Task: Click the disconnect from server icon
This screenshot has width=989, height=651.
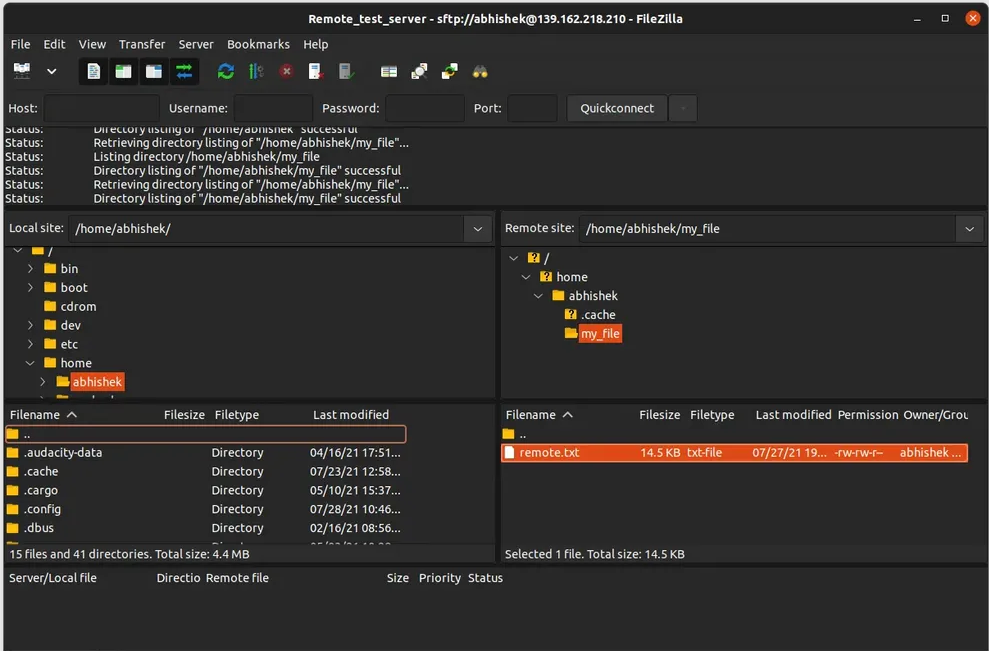Action: [x=316, y=71]
